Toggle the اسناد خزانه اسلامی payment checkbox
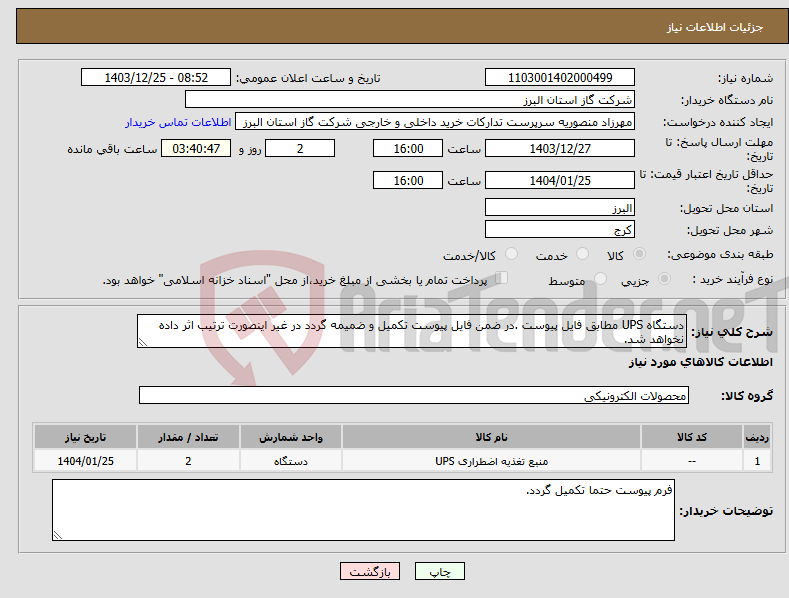Image resolution: width=789 pixels, height=598 pixels. [x=501, y=277]
